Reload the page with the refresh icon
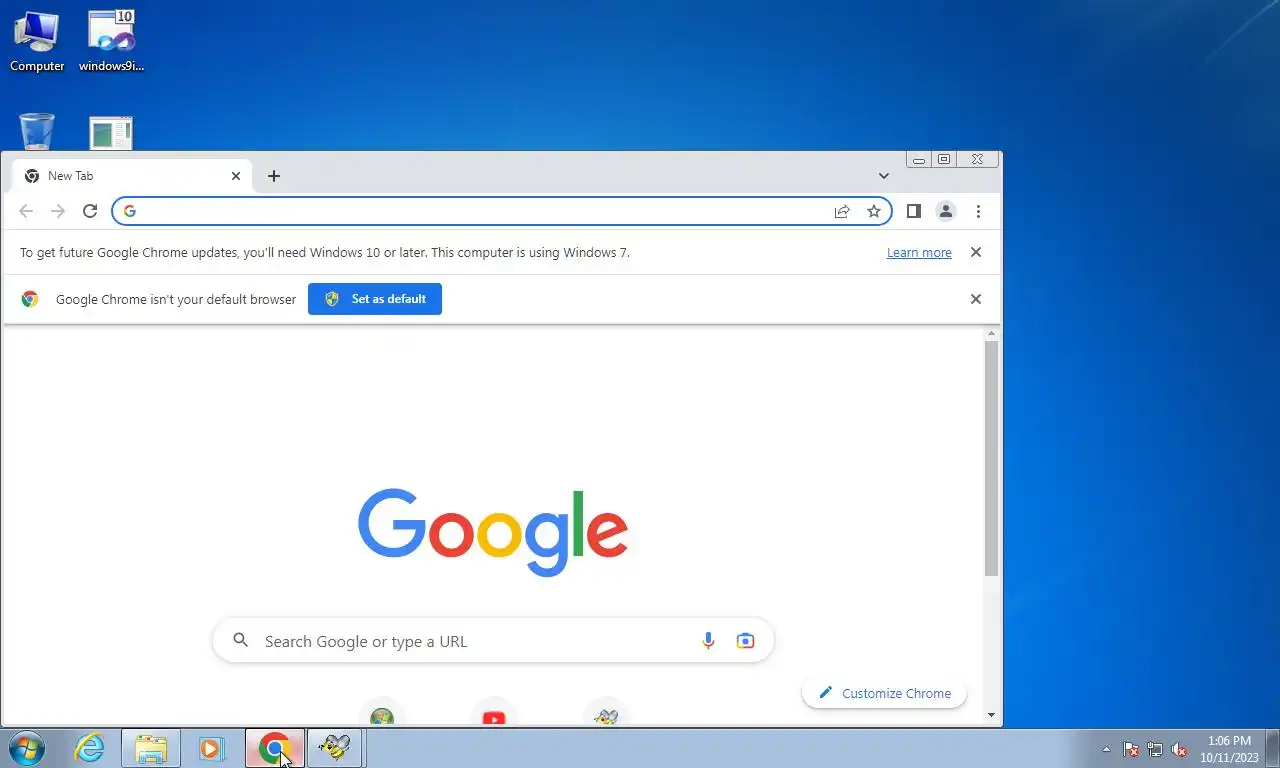Screen dimensions: 1280x768 (x=90, y=211)
